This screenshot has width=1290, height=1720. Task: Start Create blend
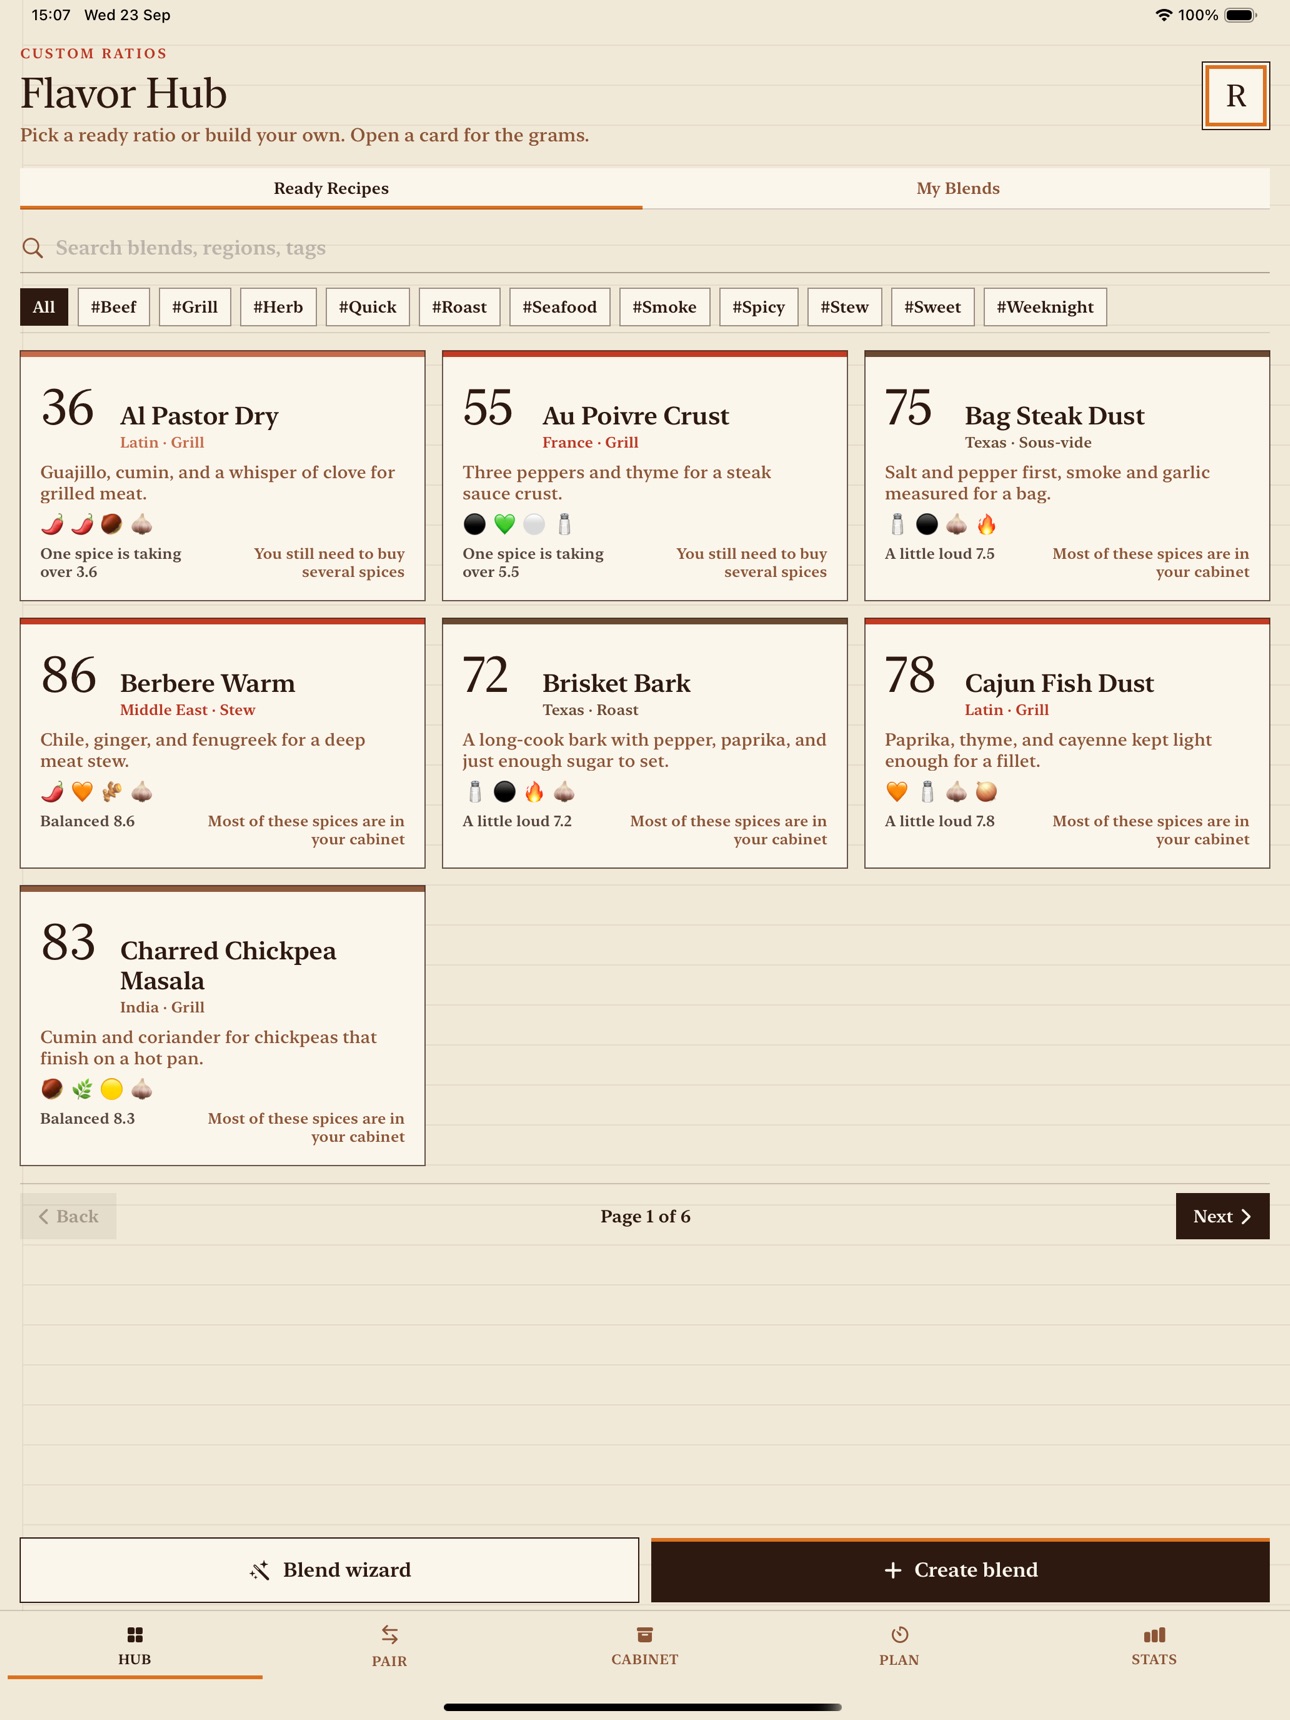960,1570
